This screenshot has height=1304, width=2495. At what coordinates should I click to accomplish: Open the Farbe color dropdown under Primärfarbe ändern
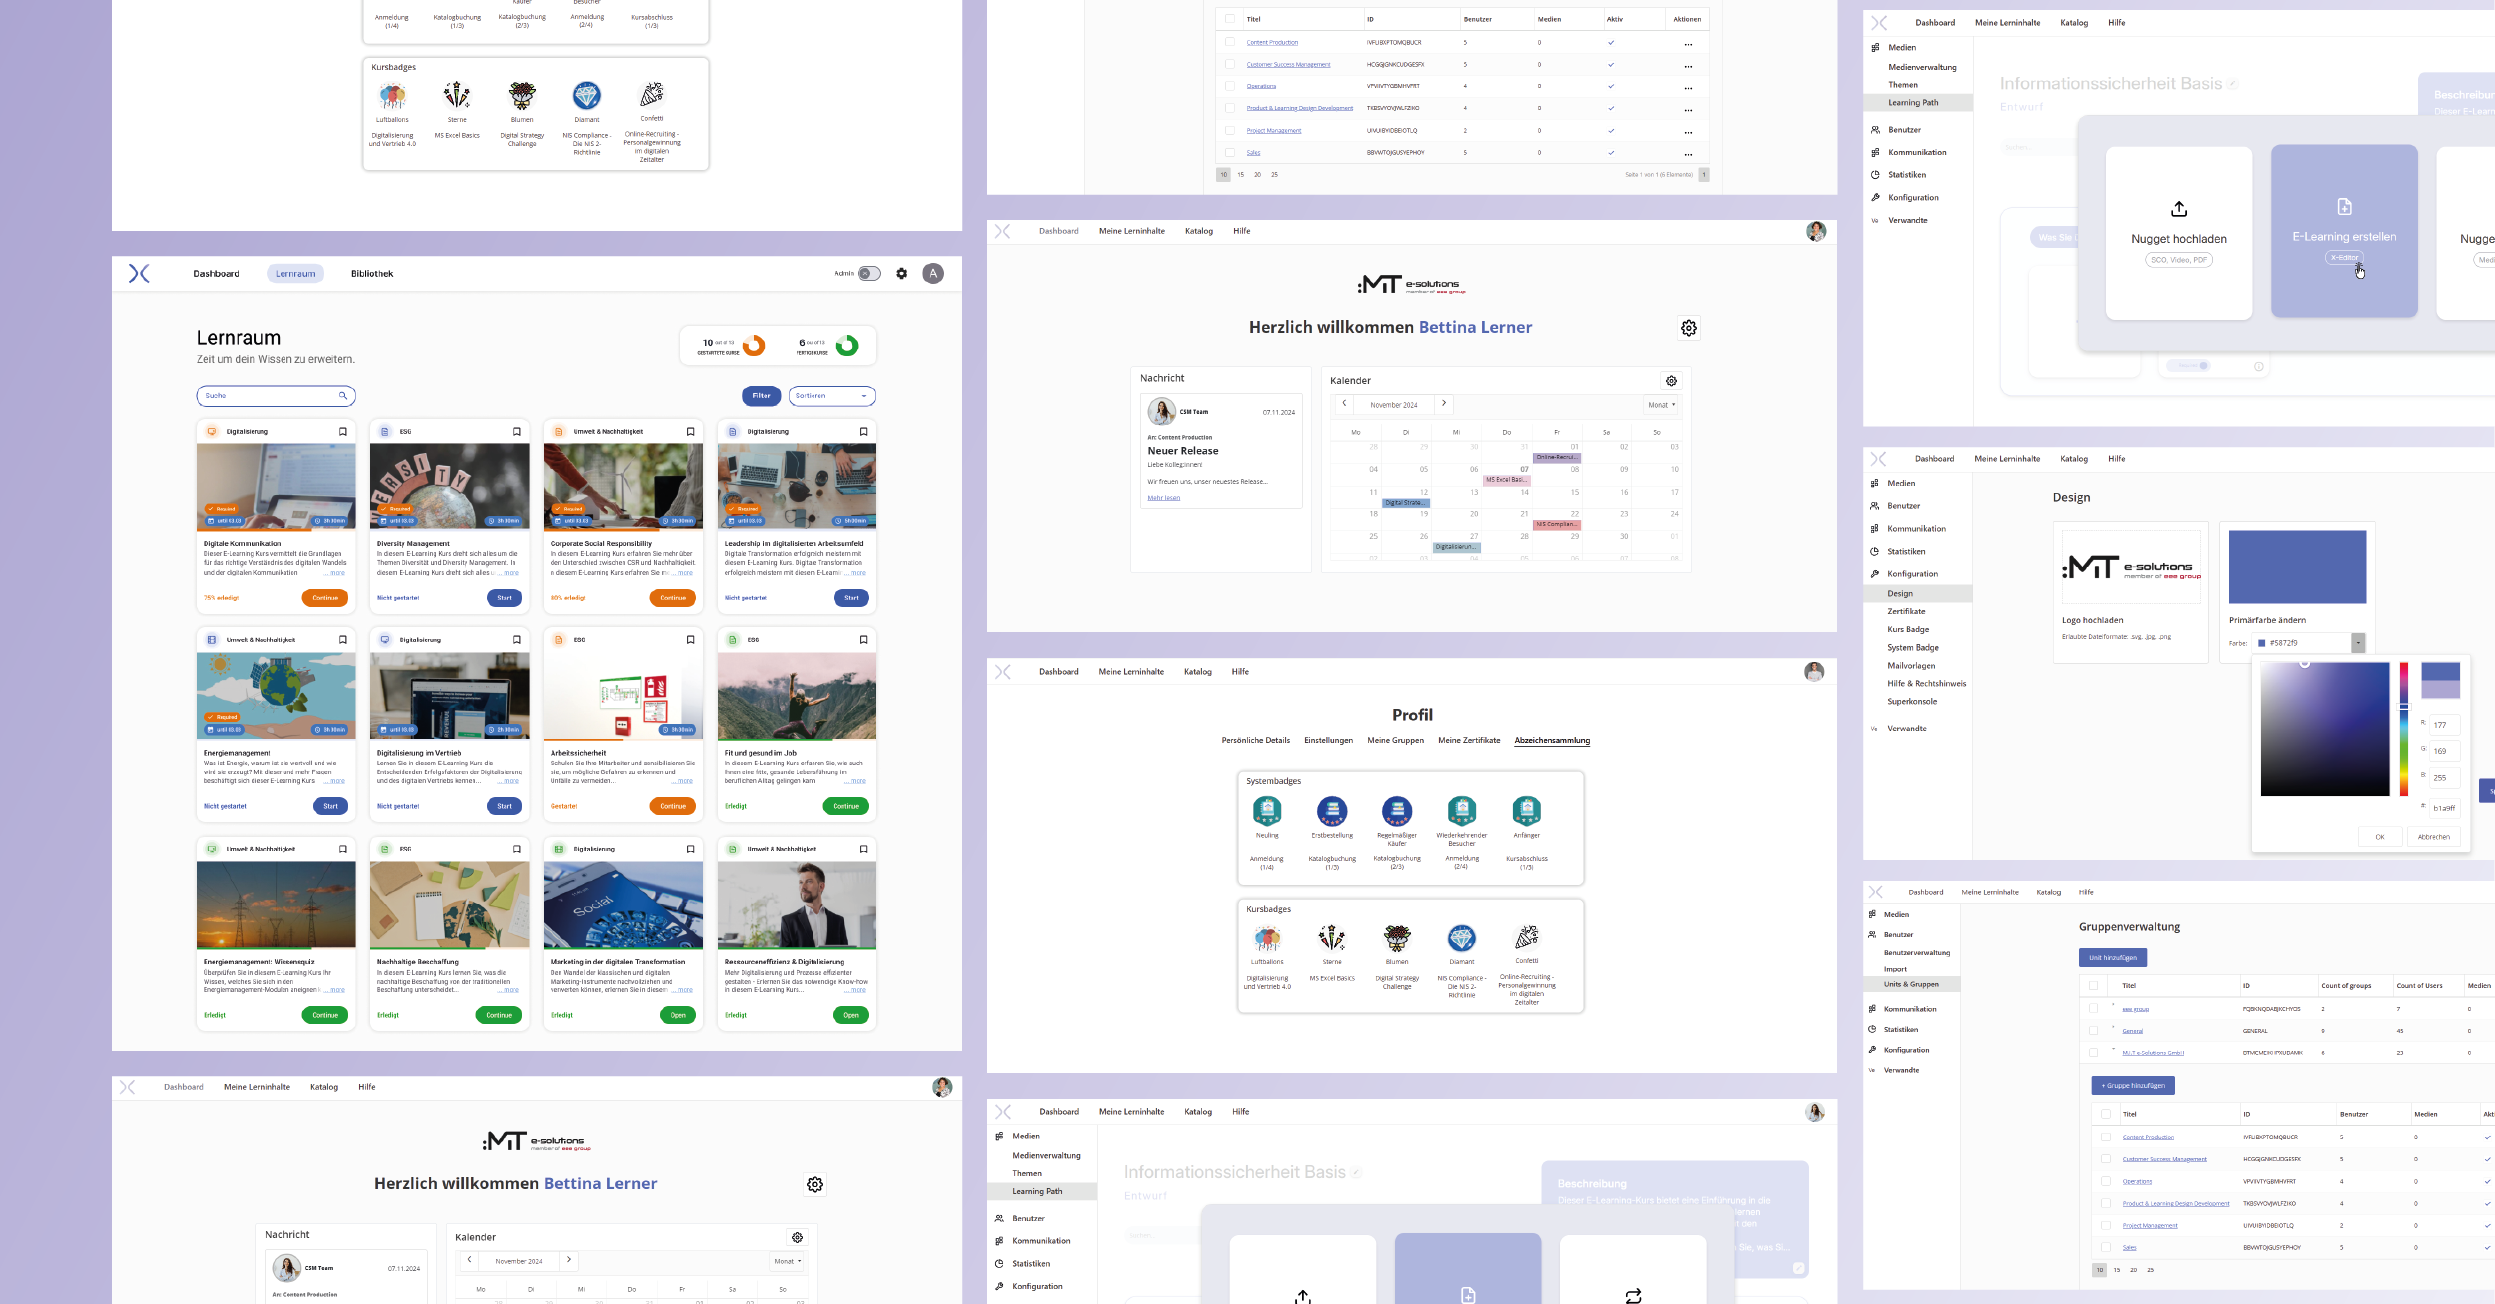(2358, 643)
